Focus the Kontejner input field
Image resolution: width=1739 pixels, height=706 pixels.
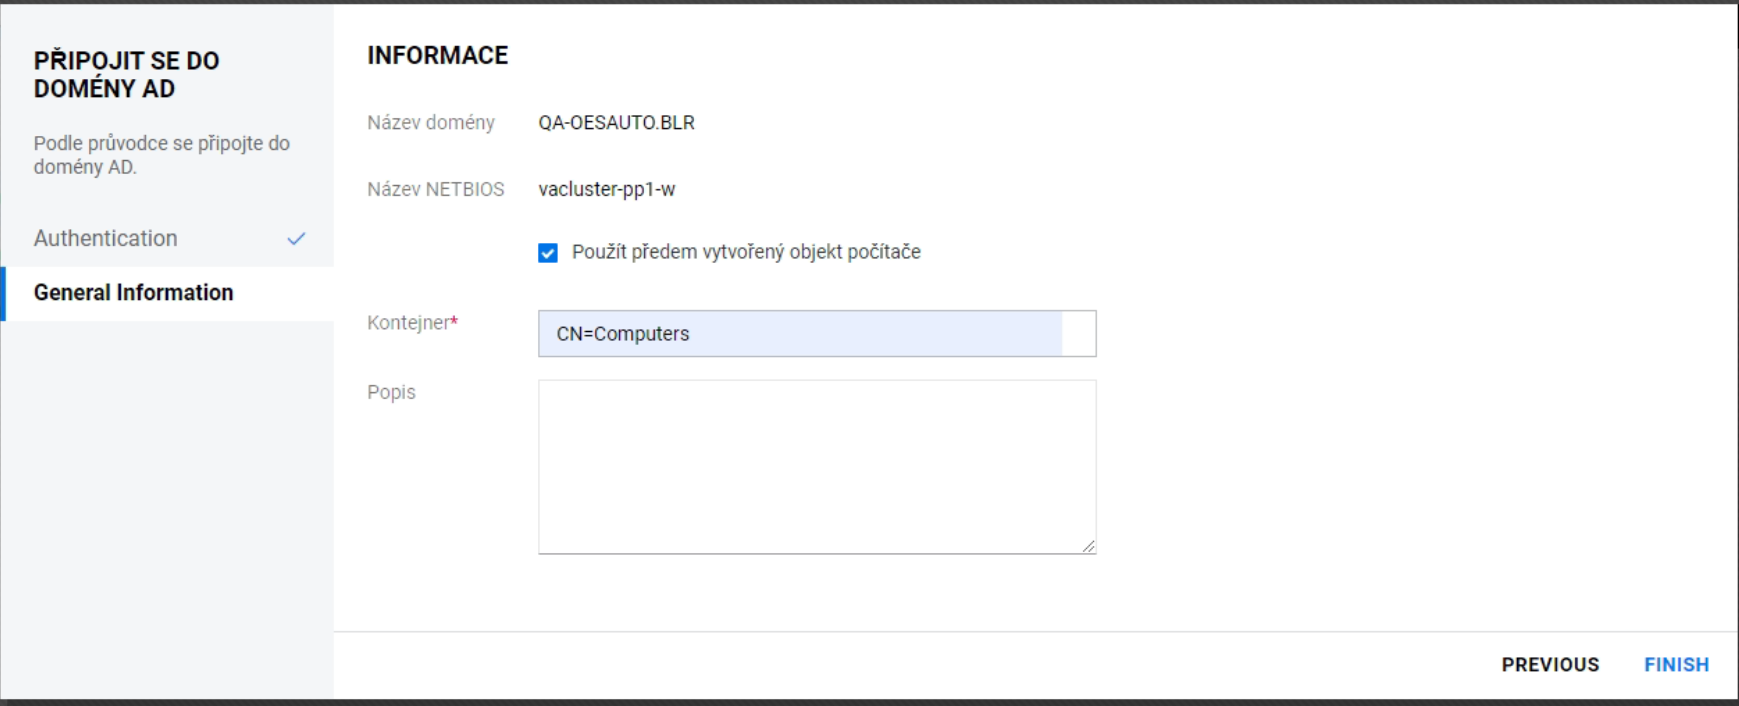[x=800, y=334]
